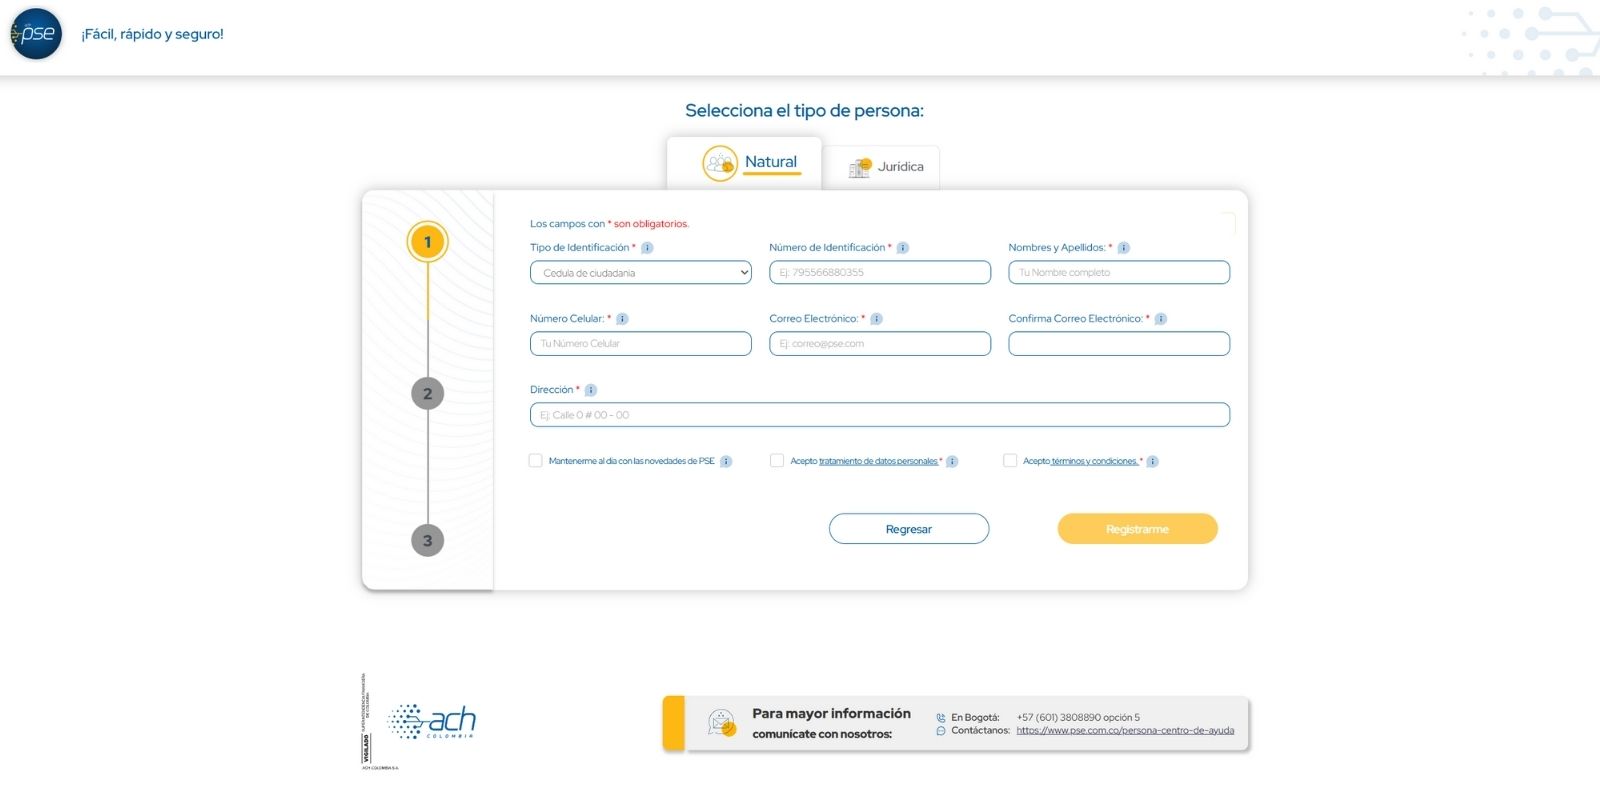Screen dimensions: 1600x800
Task: Select step 1 circle in progress sidebar
Action: [x=428, y=242]
